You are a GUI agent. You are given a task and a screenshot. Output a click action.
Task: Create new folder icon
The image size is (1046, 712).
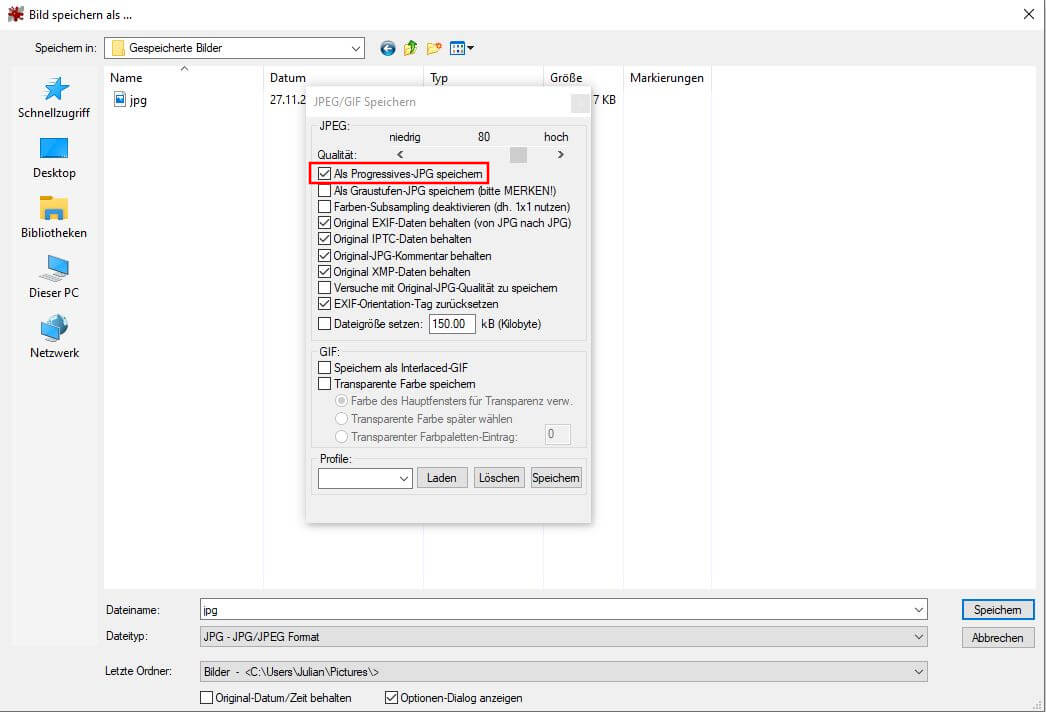coord(434,48)
